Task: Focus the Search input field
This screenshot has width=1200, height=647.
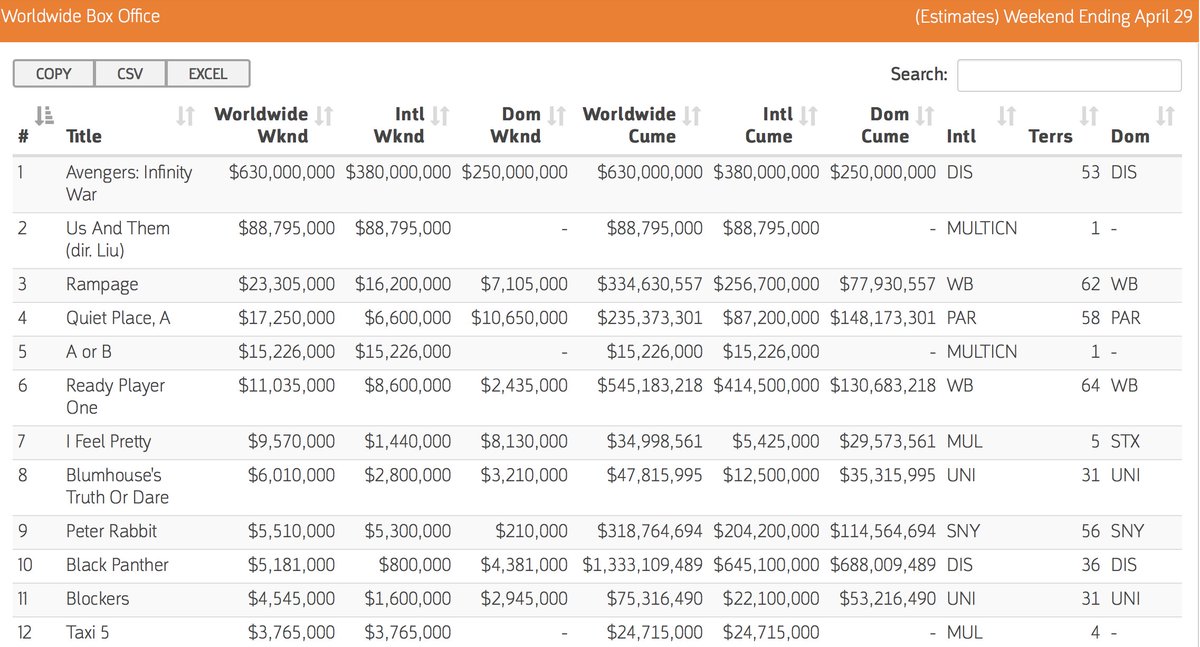Action: point(1069,75)
